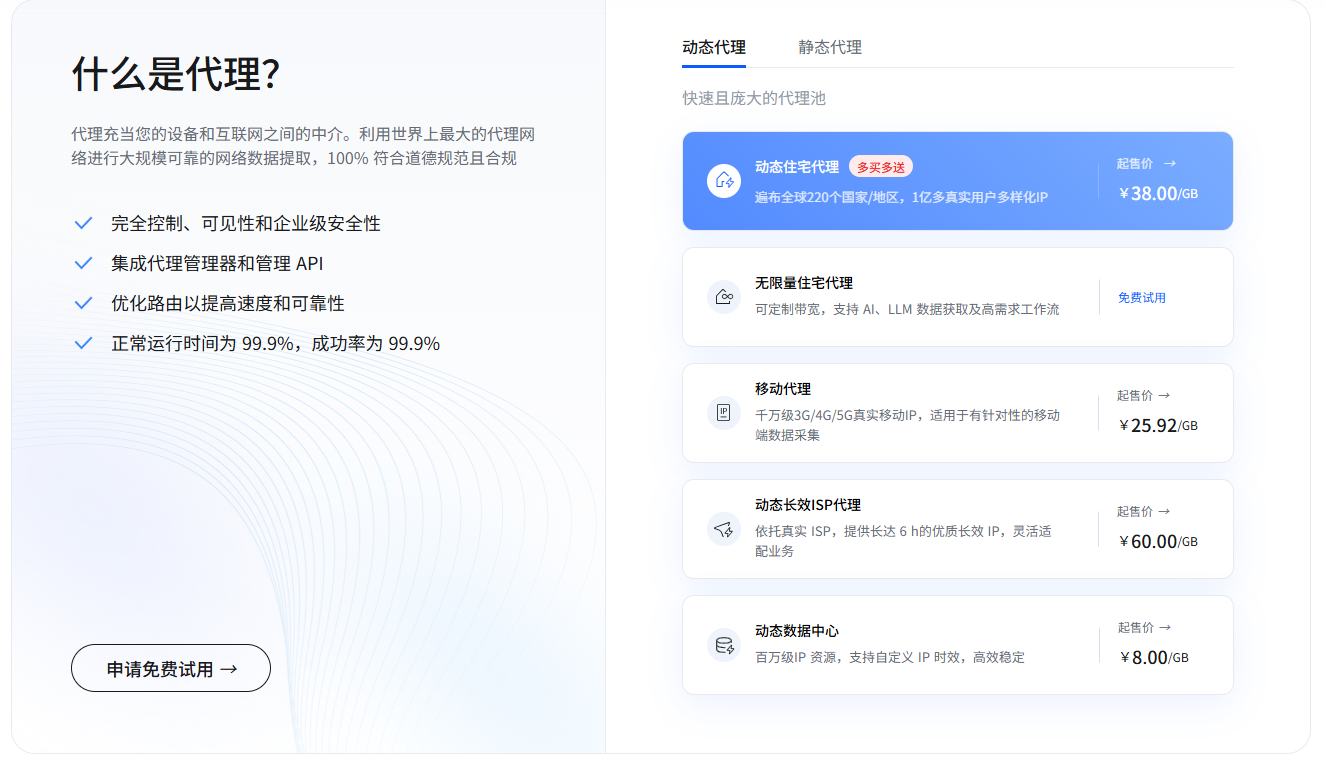Click the 动态数据中心 database icon
This screenshot has width=1325, height=757.
[724, 645]
